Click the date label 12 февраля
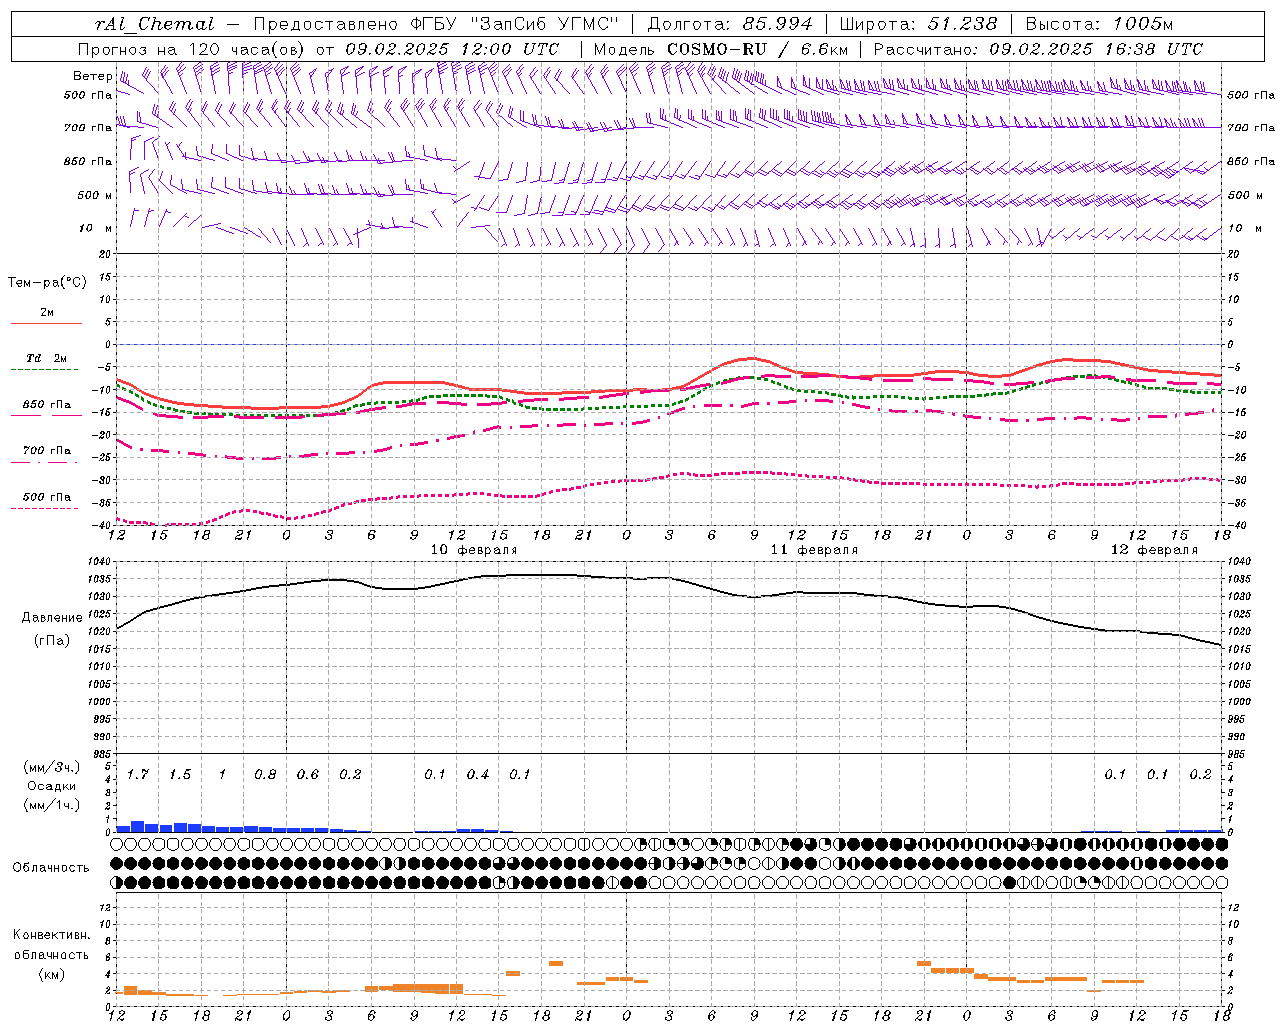Viewport: 1280px width, 1024px height. point(1154,550)
